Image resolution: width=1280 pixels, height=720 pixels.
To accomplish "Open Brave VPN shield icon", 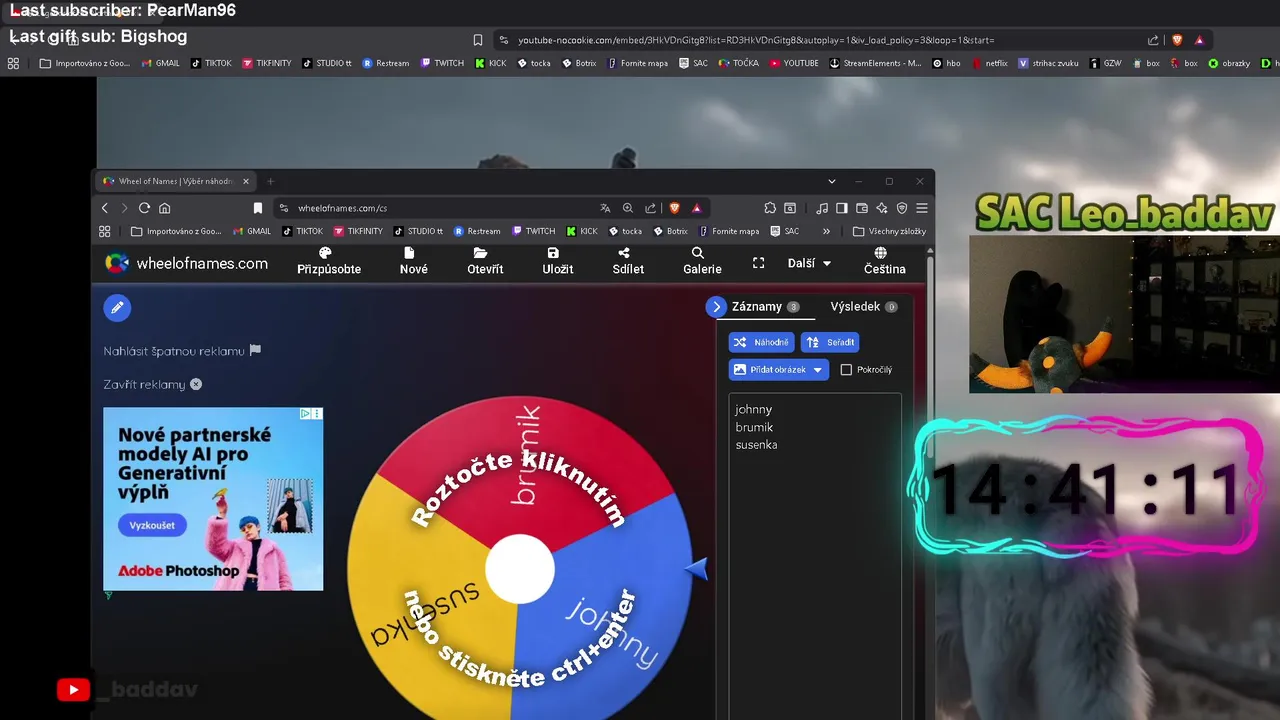I will point(902,208).
